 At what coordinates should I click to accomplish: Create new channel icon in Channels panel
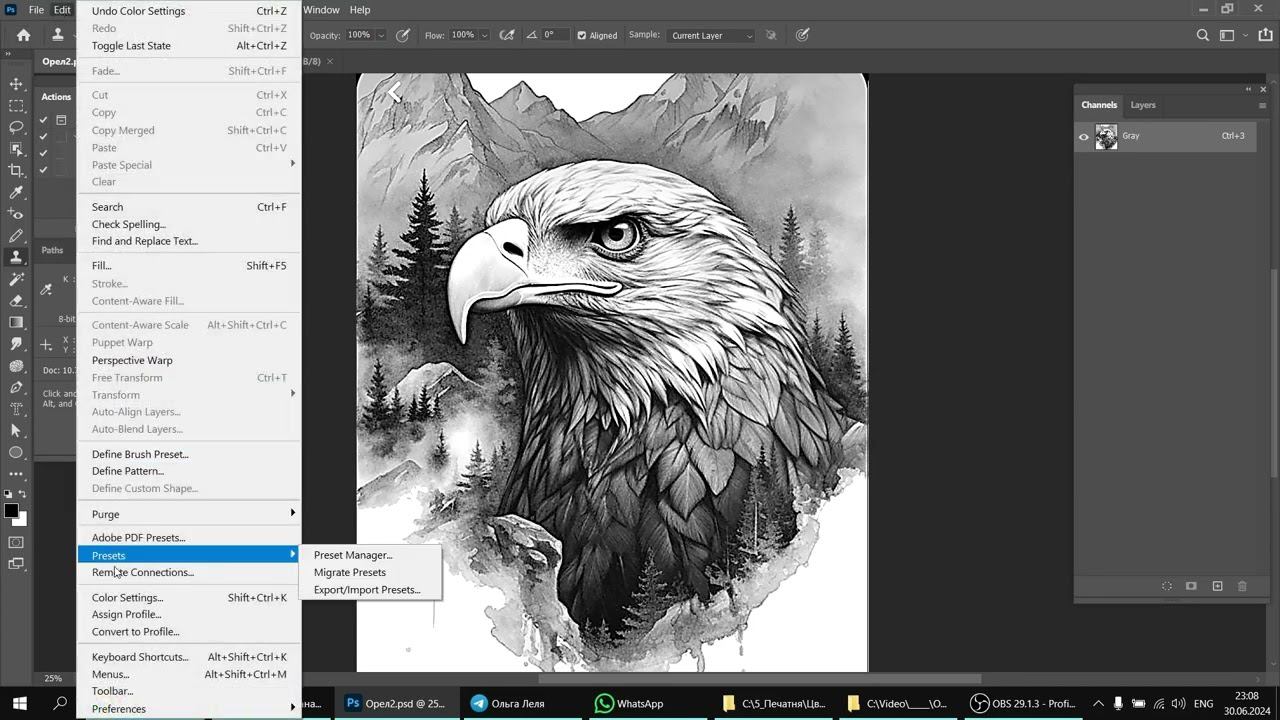pyautogui.click(x=1217, y=586)
